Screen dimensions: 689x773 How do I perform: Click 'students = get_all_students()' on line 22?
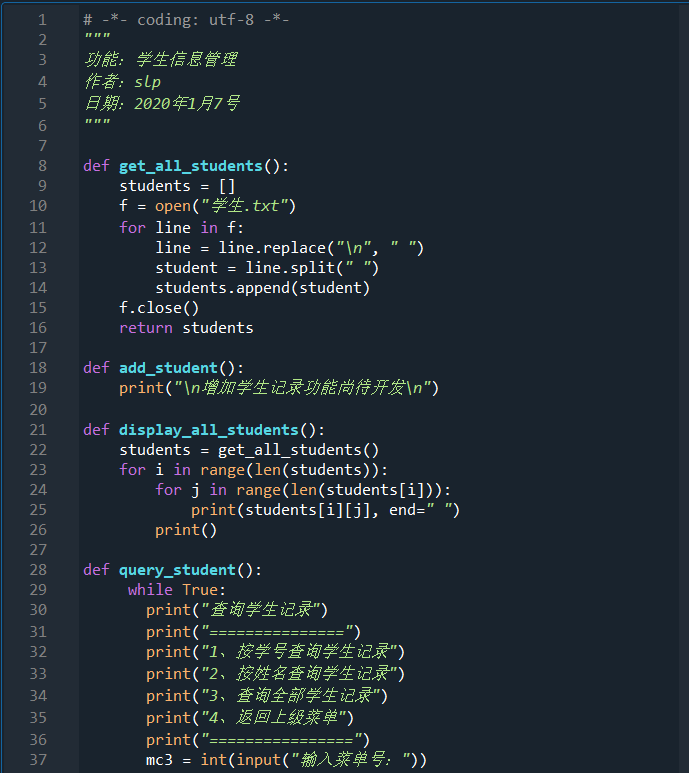click(x=249, y=450)
